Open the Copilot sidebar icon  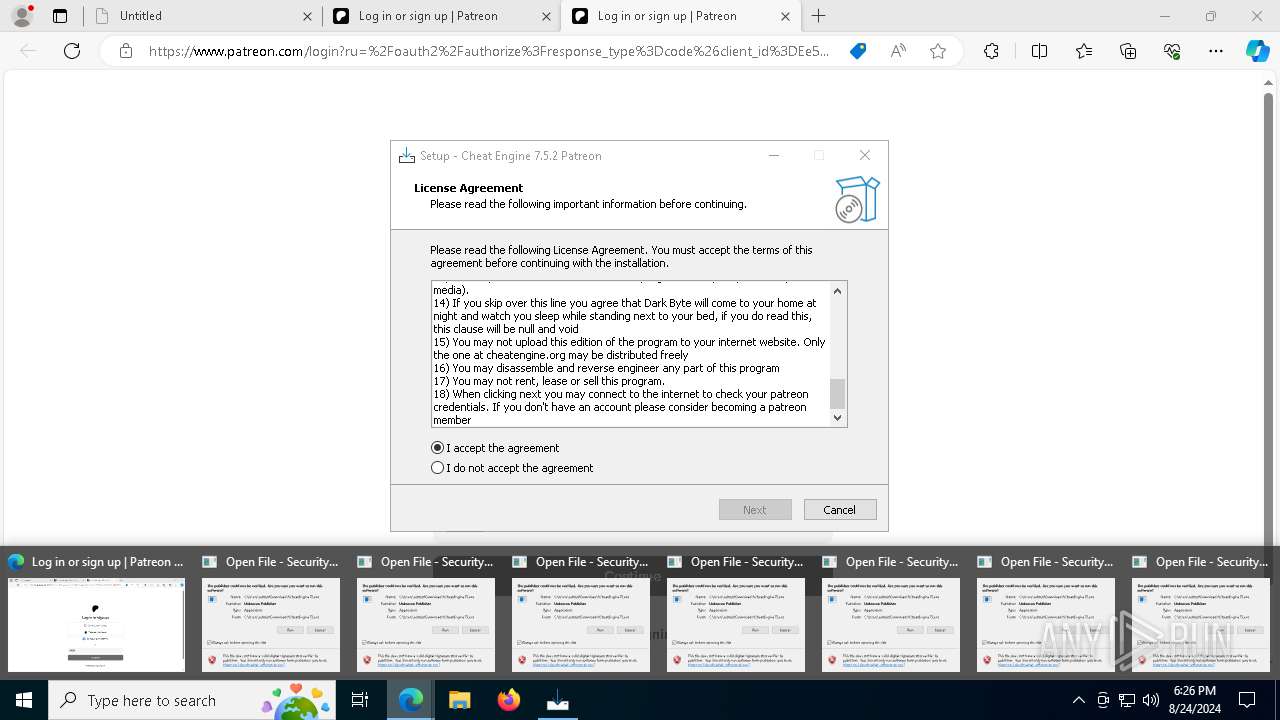1258,51
